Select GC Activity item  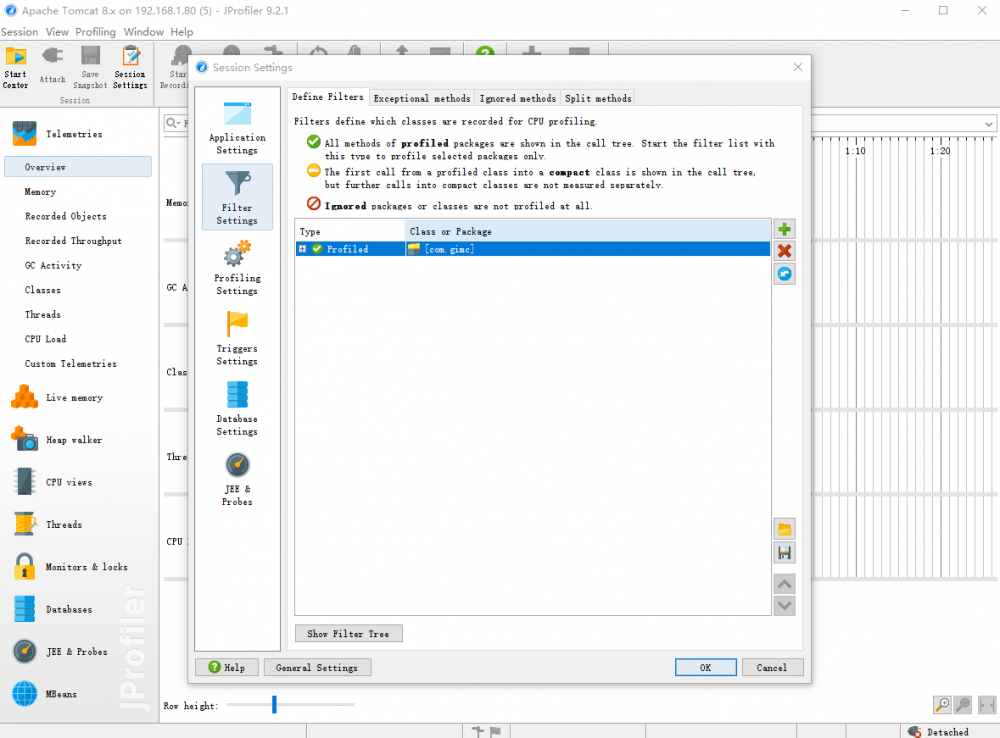point(54,265)
